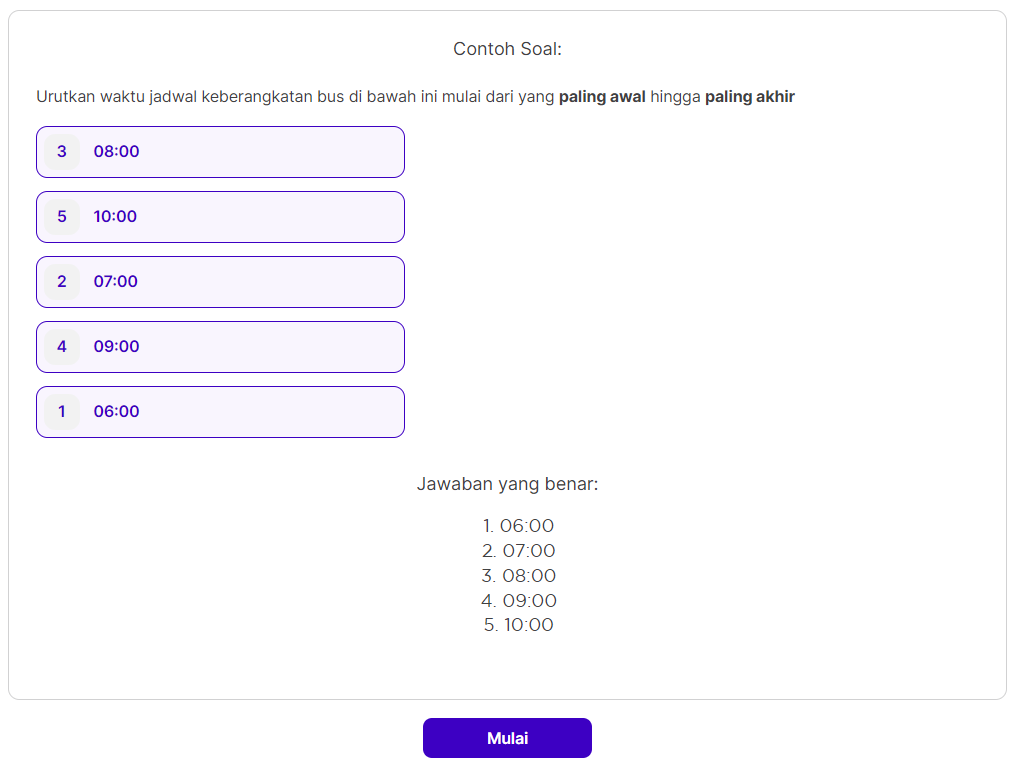Click answer line '4. 09:00'
Screen dimensions: 1016x764
tap(518, 601)
